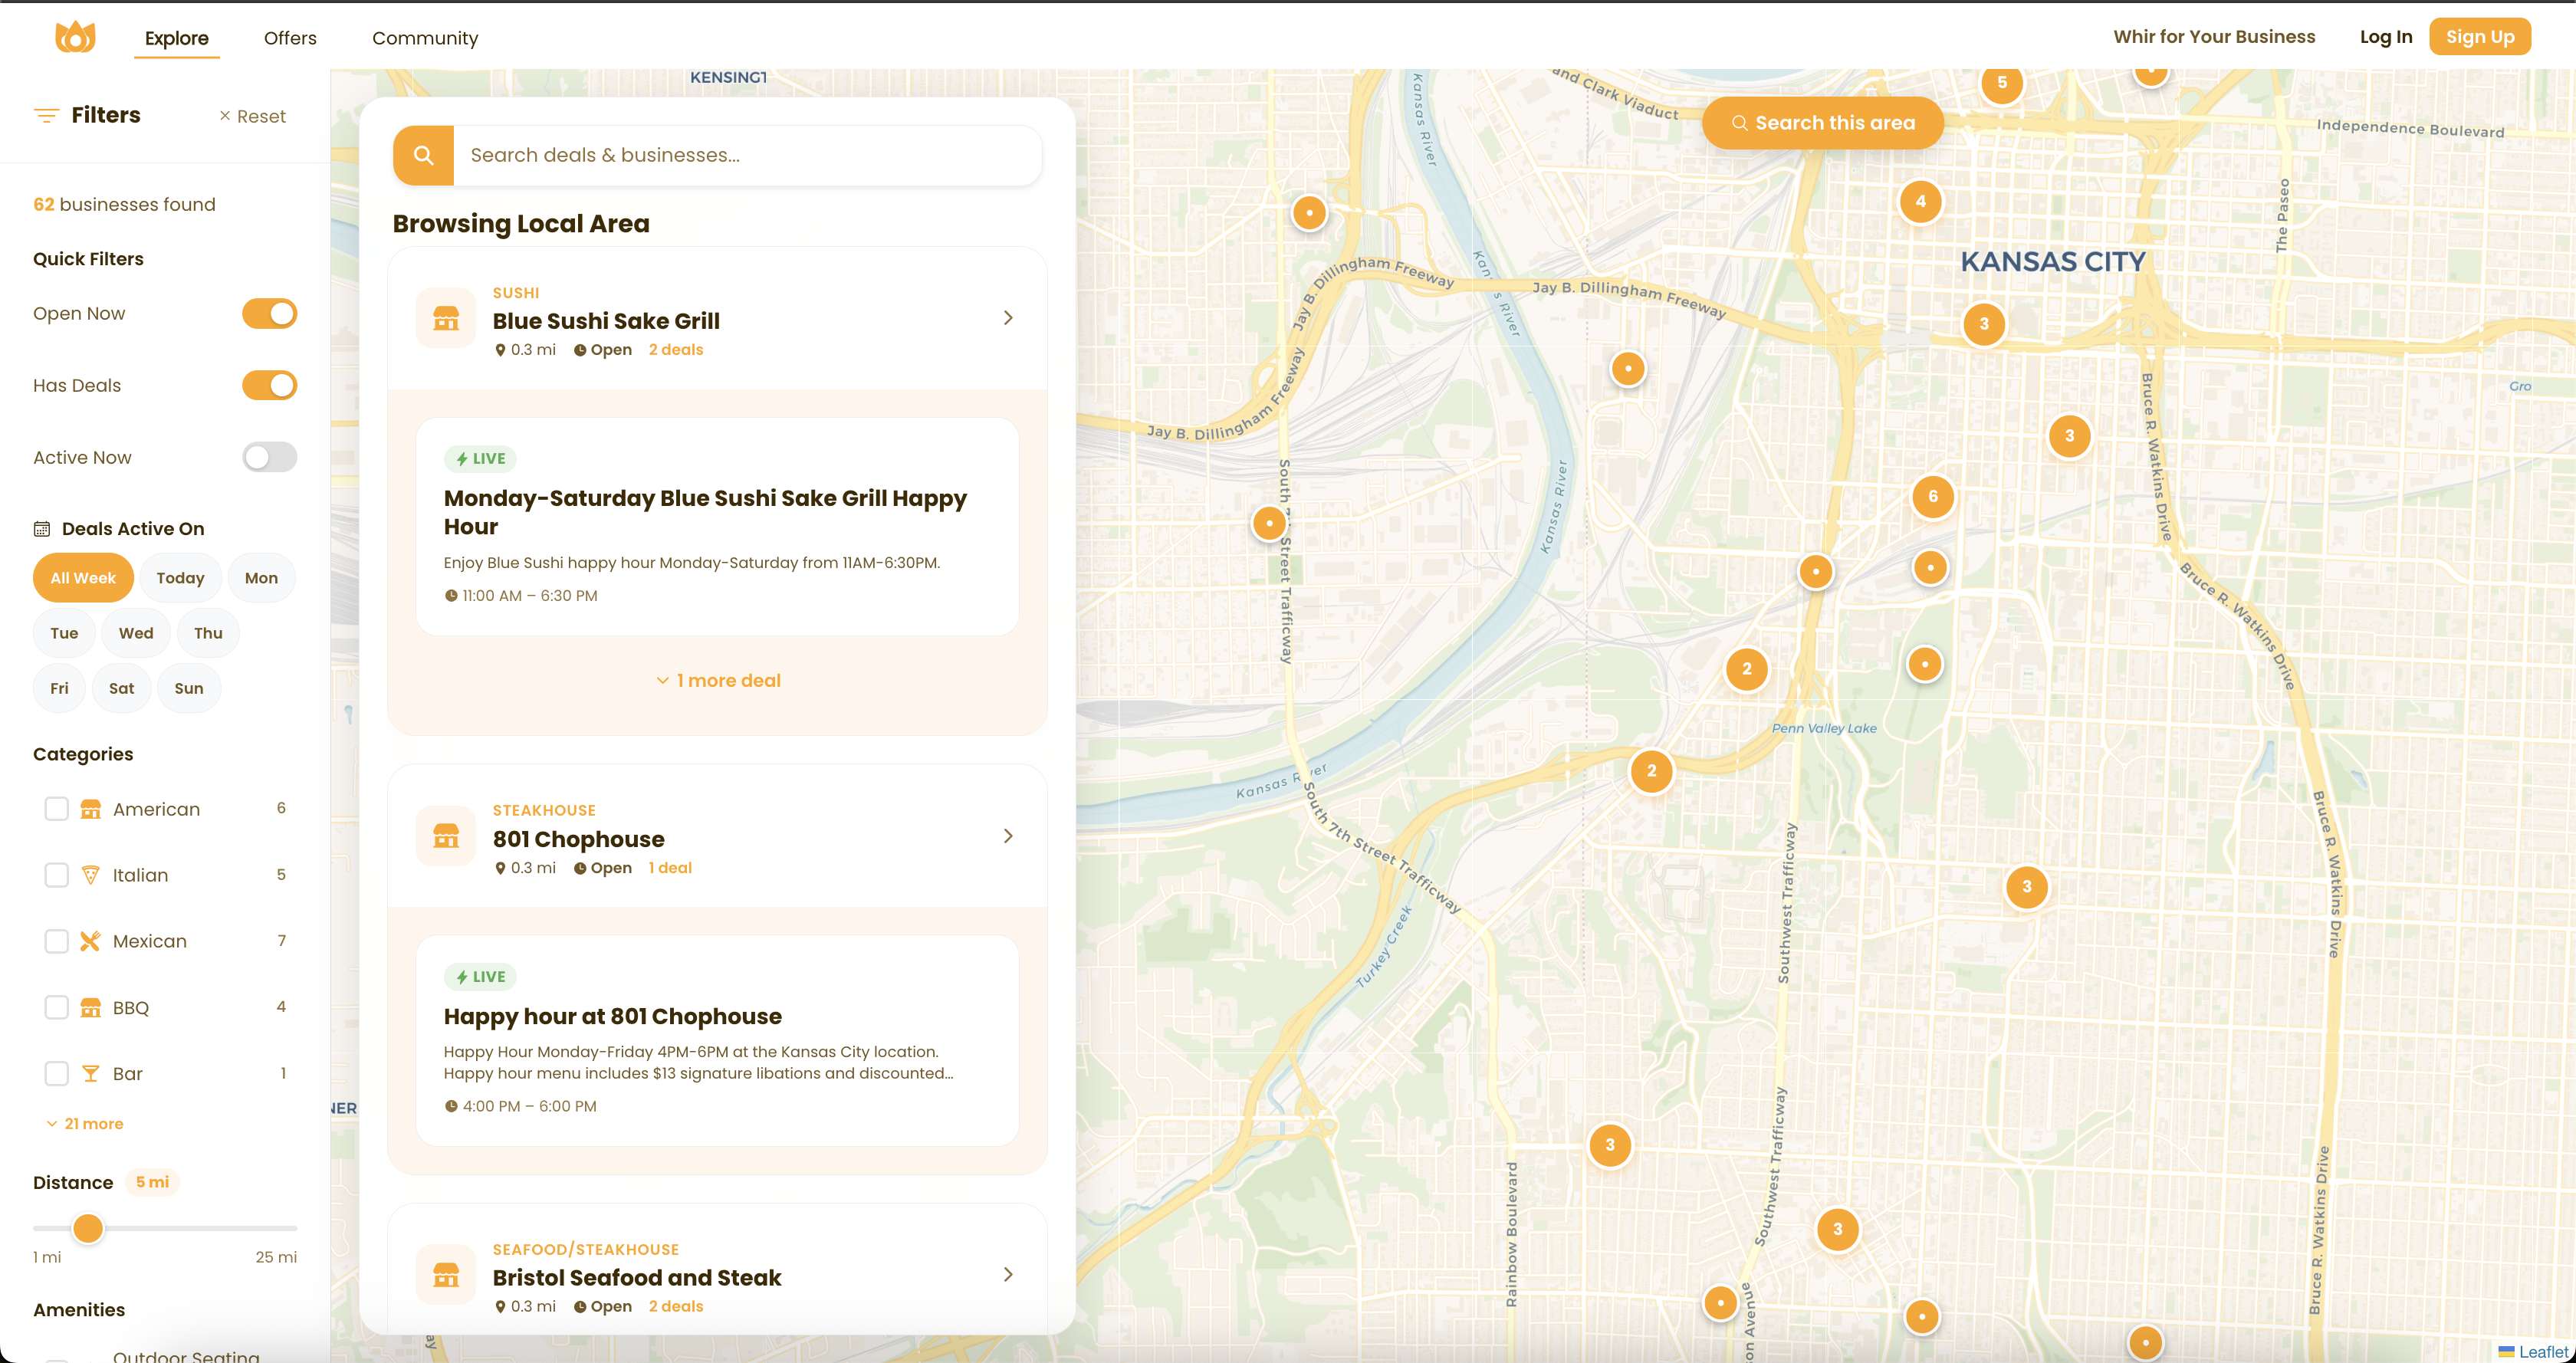
Task: Select the Today day filter
Action: click(x=180, y=578)
